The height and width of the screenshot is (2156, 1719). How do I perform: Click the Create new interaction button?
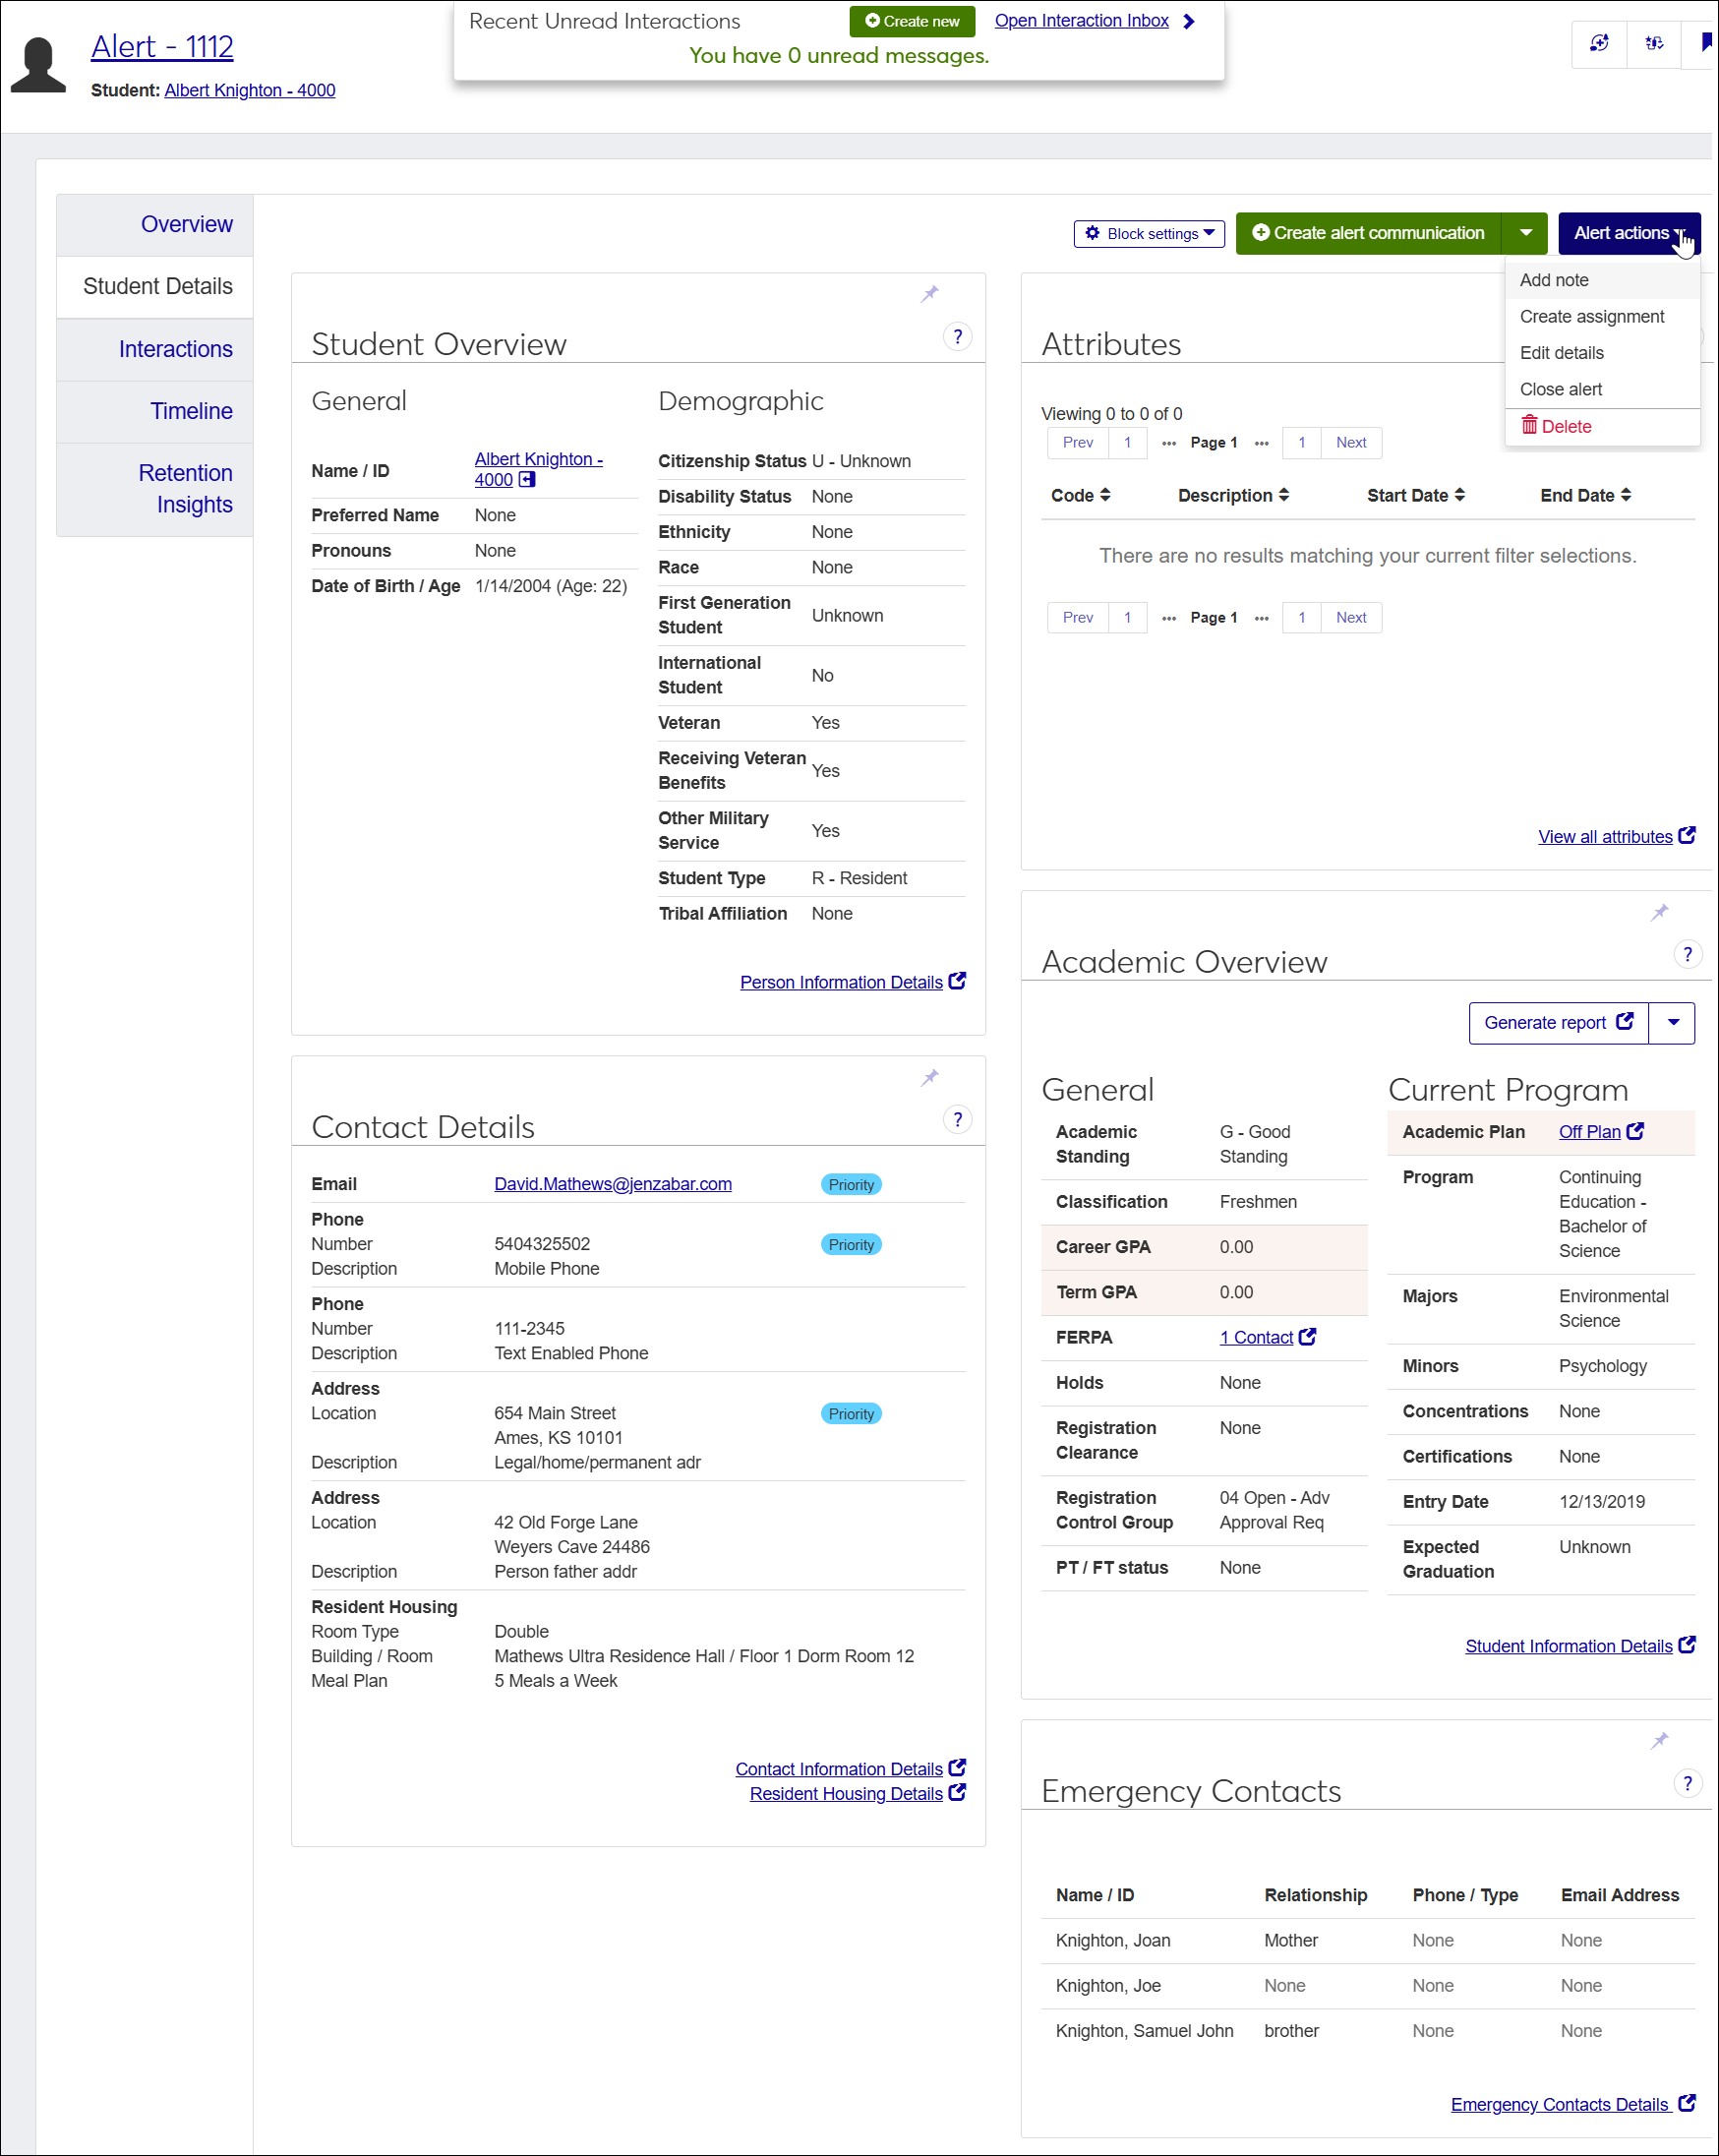912,21
